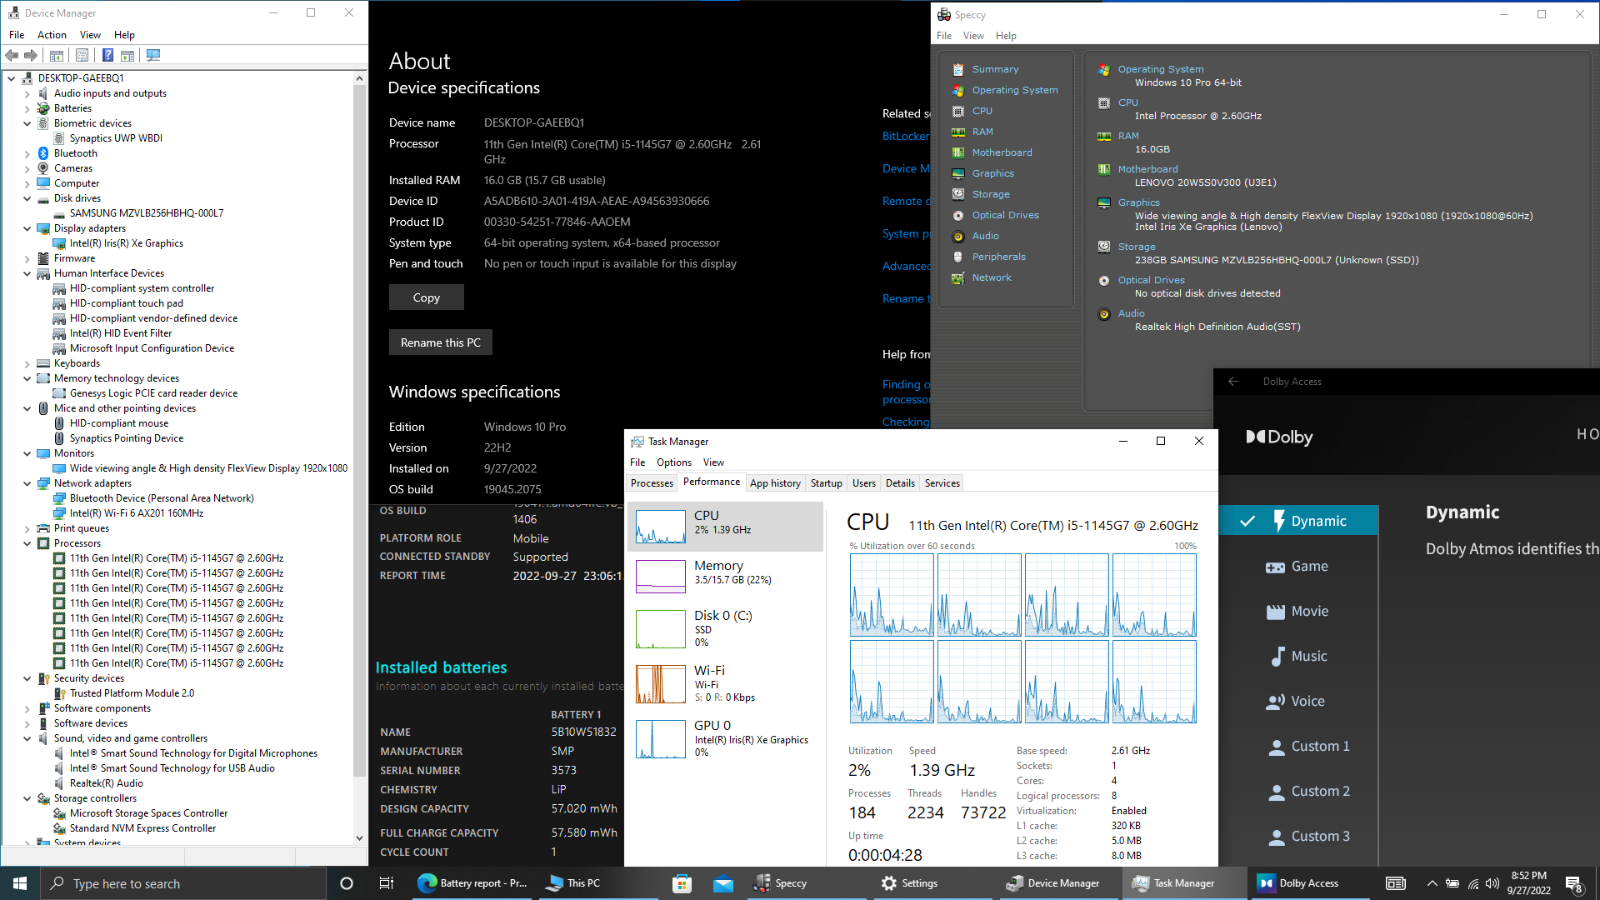
Task: Select Intel(R) Iris(R) Xe Graphics in Device Manager
Action: 126,244
